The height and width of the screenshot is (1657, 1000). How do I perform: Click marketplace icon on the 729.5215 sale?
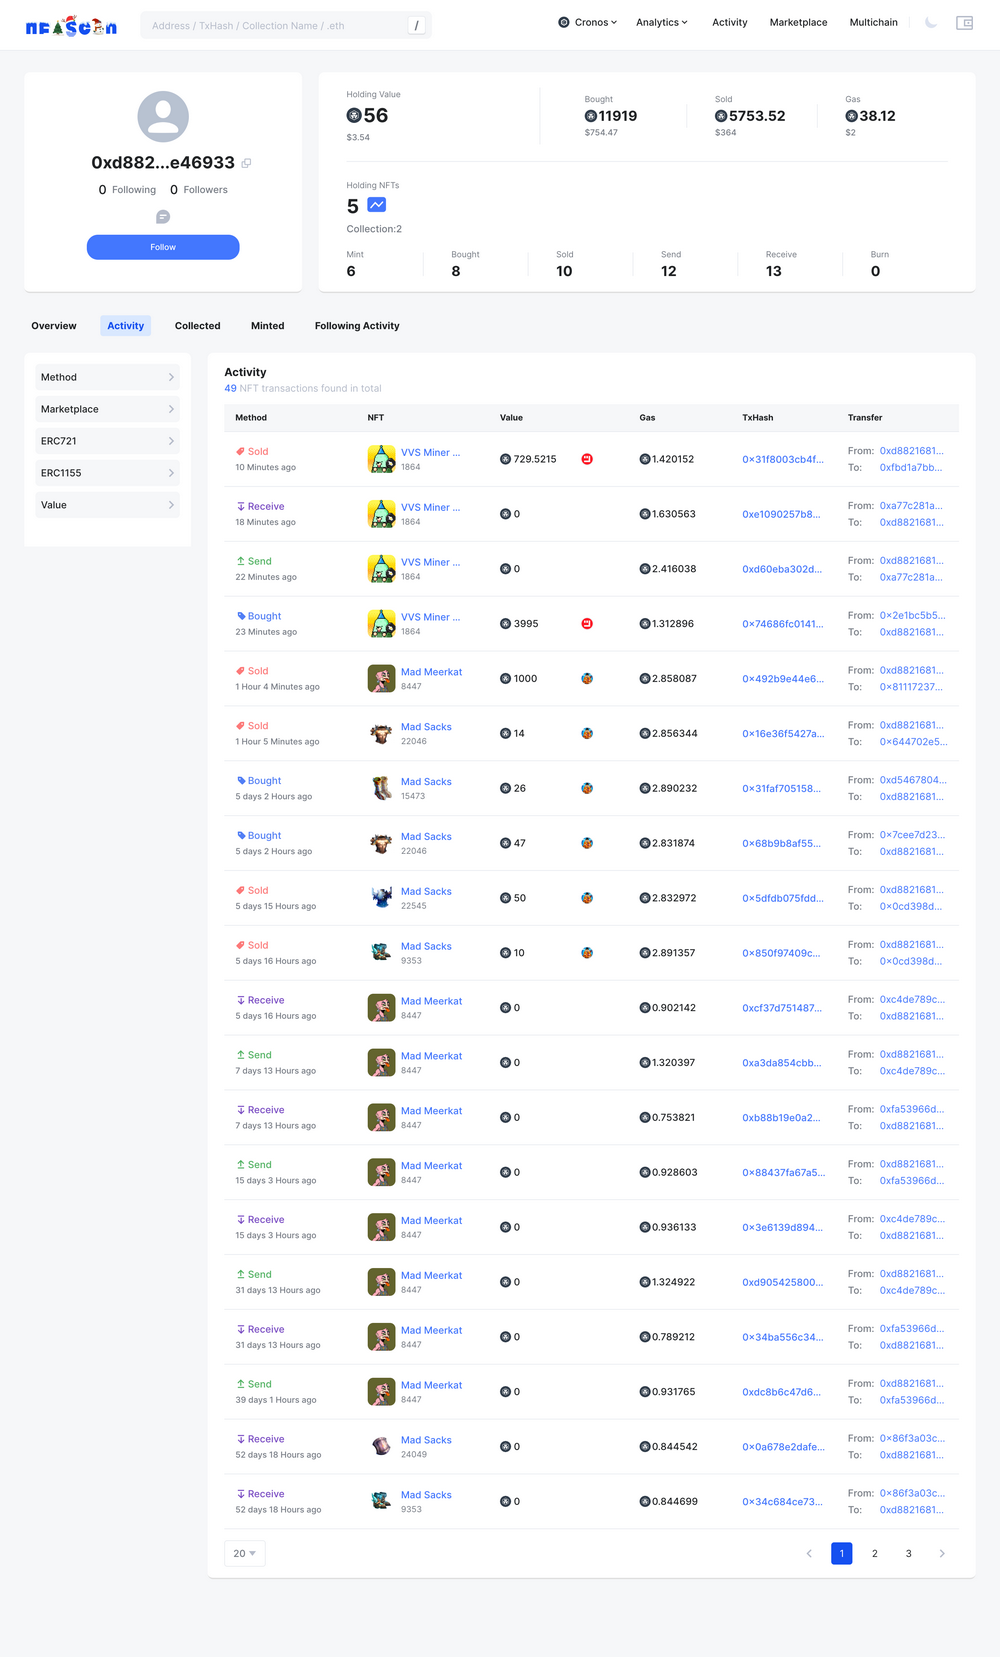tap(587, 459)
